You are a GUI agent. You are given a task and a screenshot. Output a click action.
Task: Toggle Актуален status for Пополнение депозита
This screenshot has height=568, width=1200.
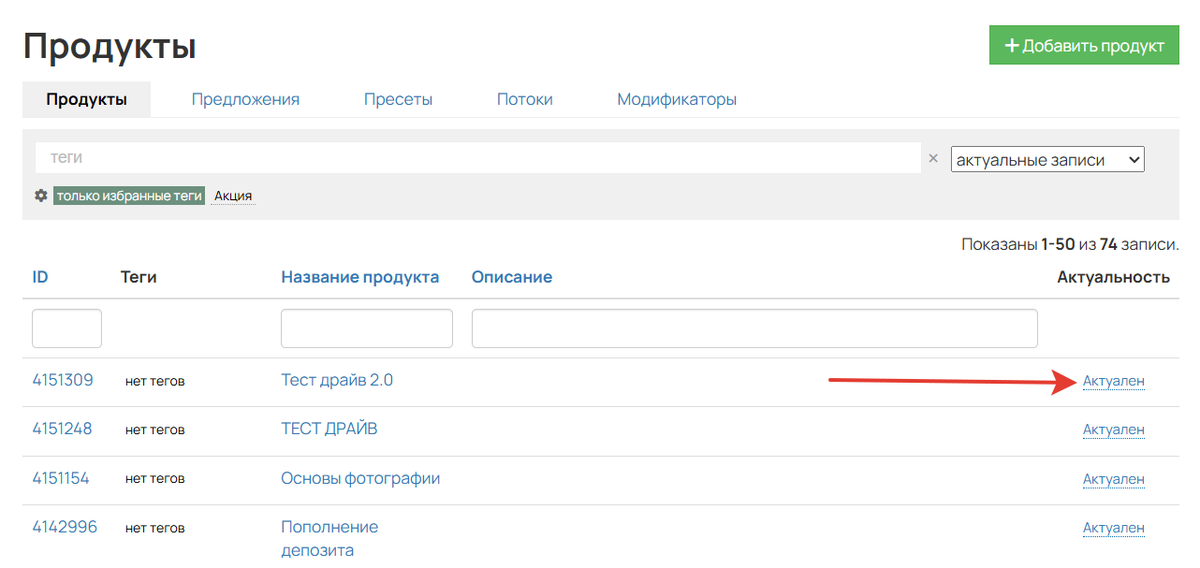(x=1114, y=528)
